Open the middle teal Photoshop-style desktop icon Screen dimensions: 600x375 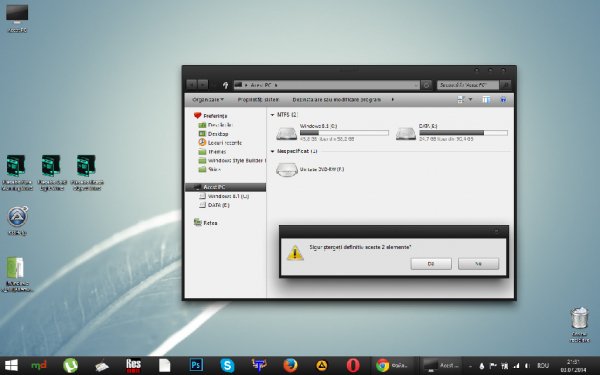coord(52,172)
